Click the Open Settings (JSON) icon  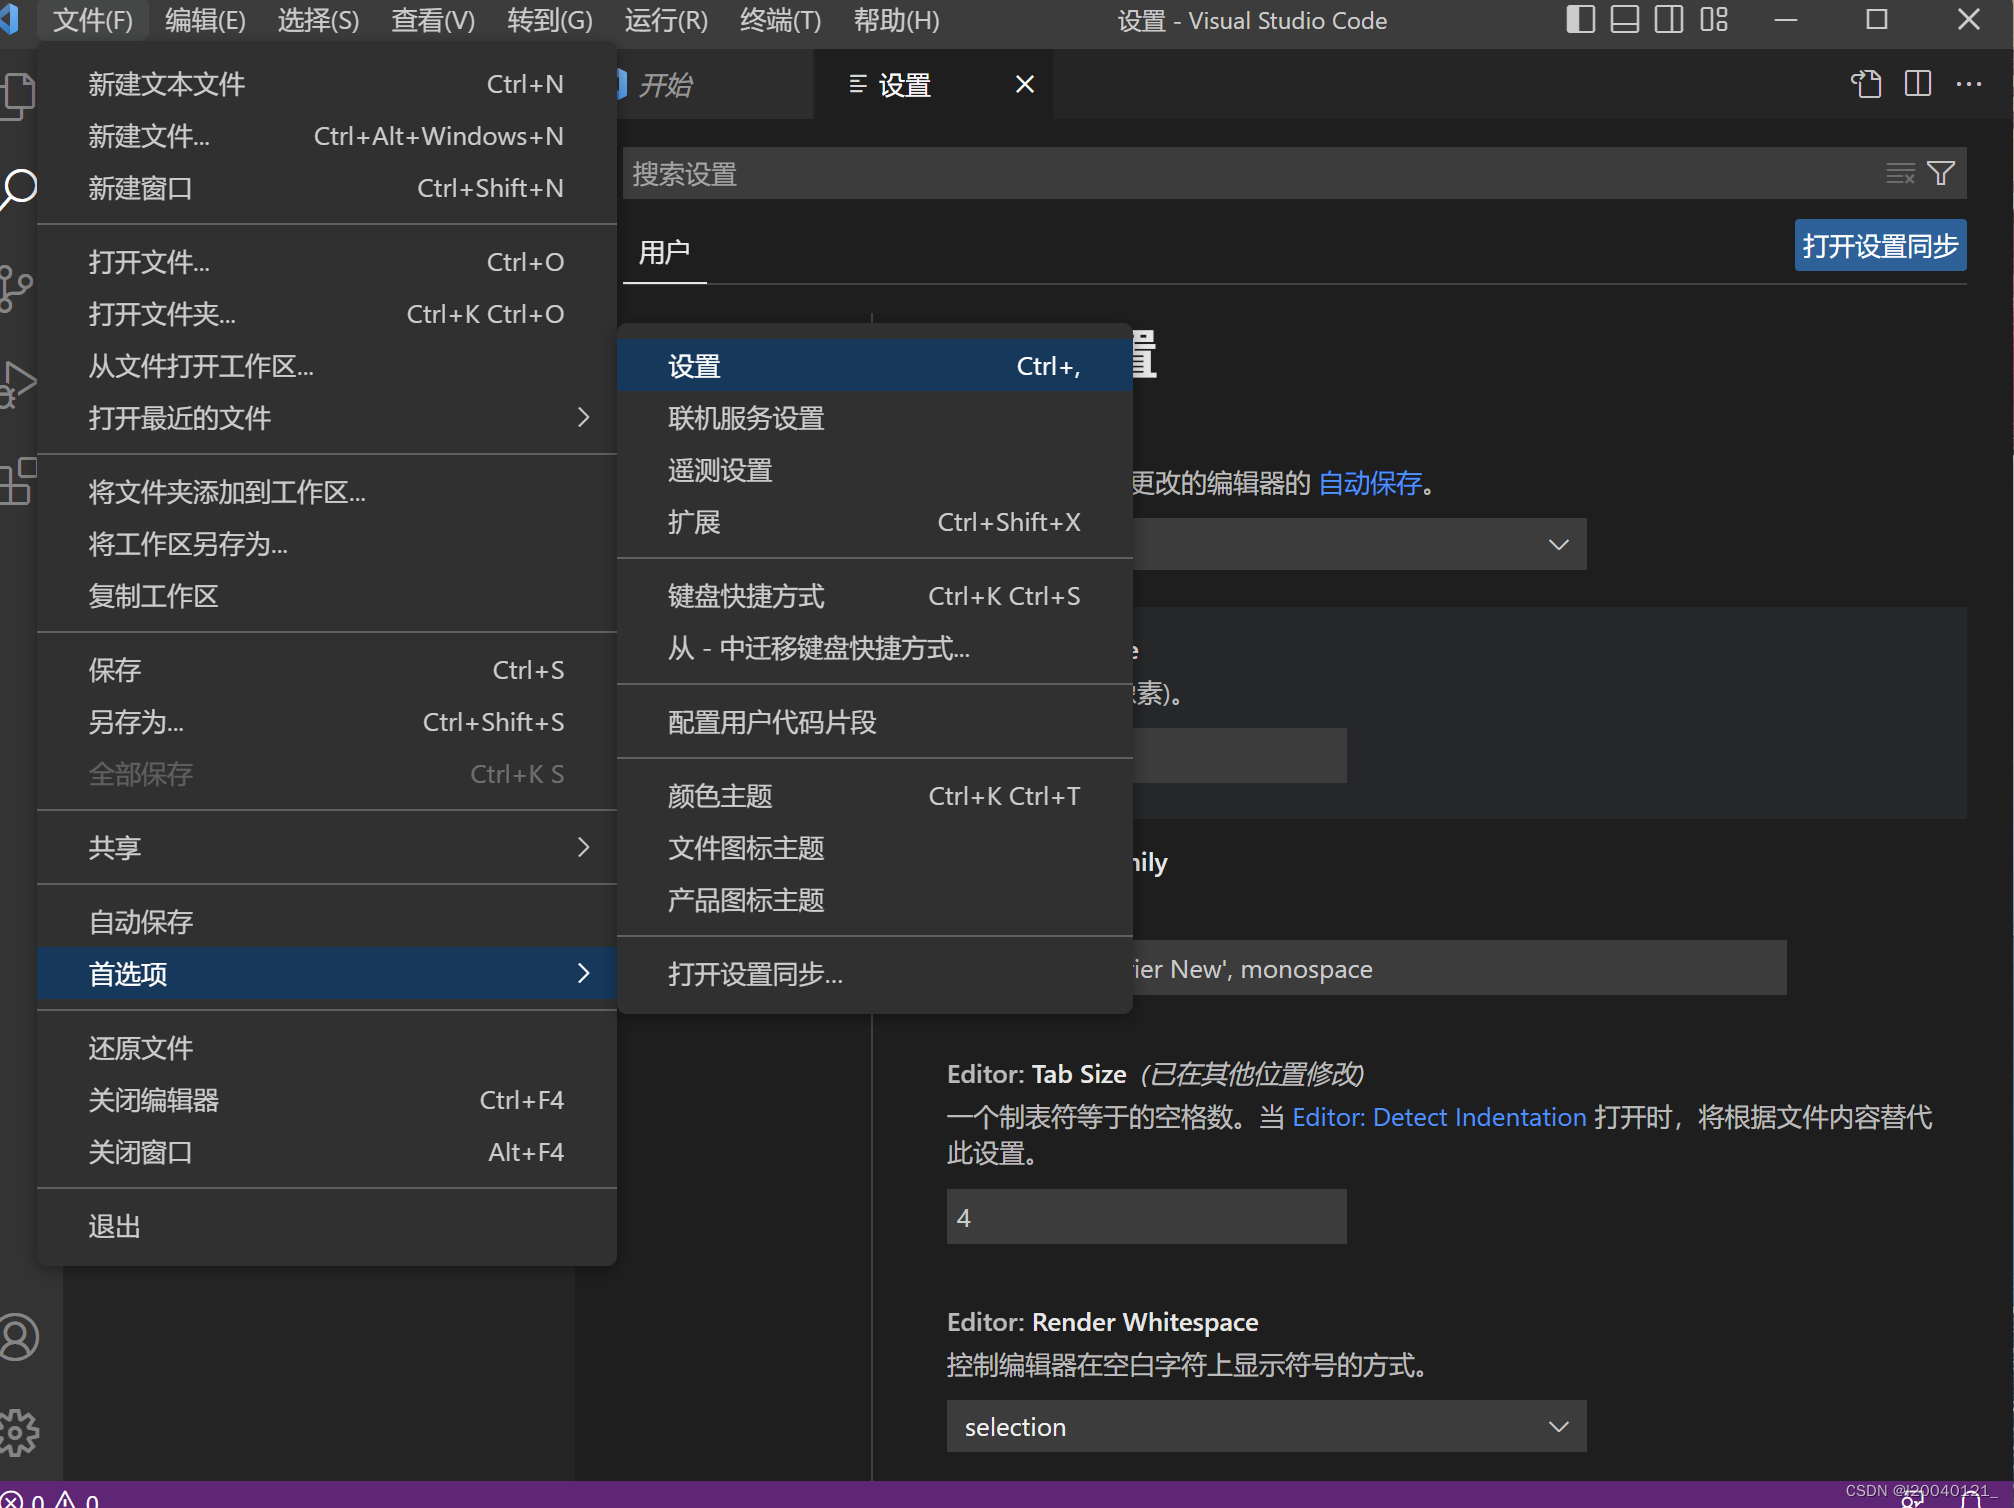[x=1866, y=84]
